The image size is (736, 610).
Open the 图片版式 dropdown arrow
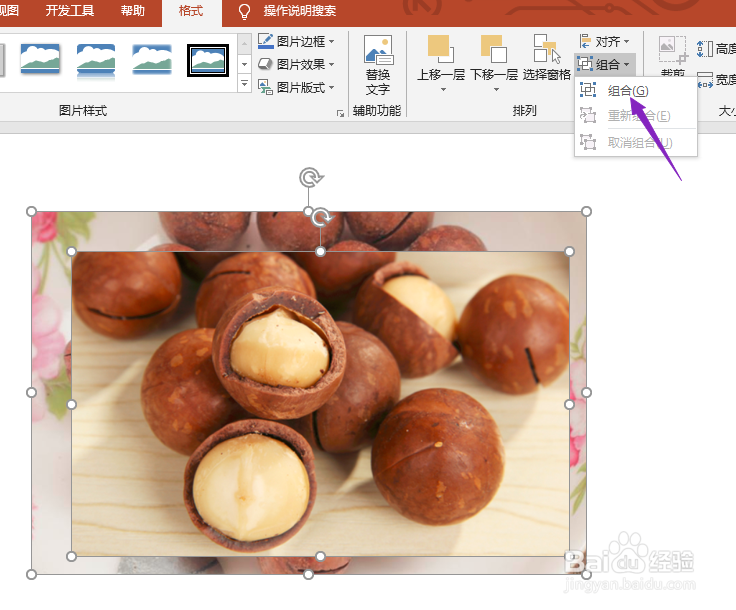331,87
